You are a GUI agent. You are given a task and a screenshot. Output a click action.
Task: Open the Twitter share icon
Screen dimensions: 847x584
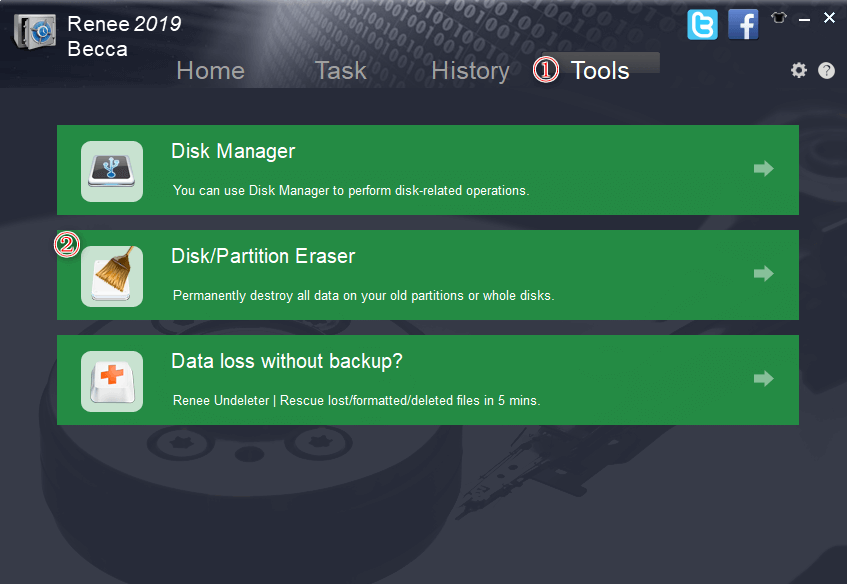pos(703,24)
